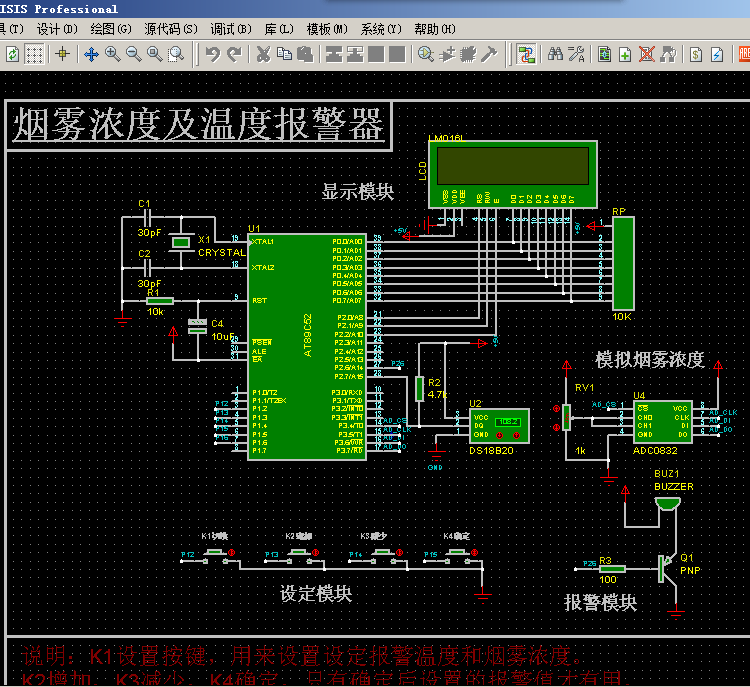Open the 帮助(H) menu
The width and height of the screenshot is (750, 687).
[435, 29]
